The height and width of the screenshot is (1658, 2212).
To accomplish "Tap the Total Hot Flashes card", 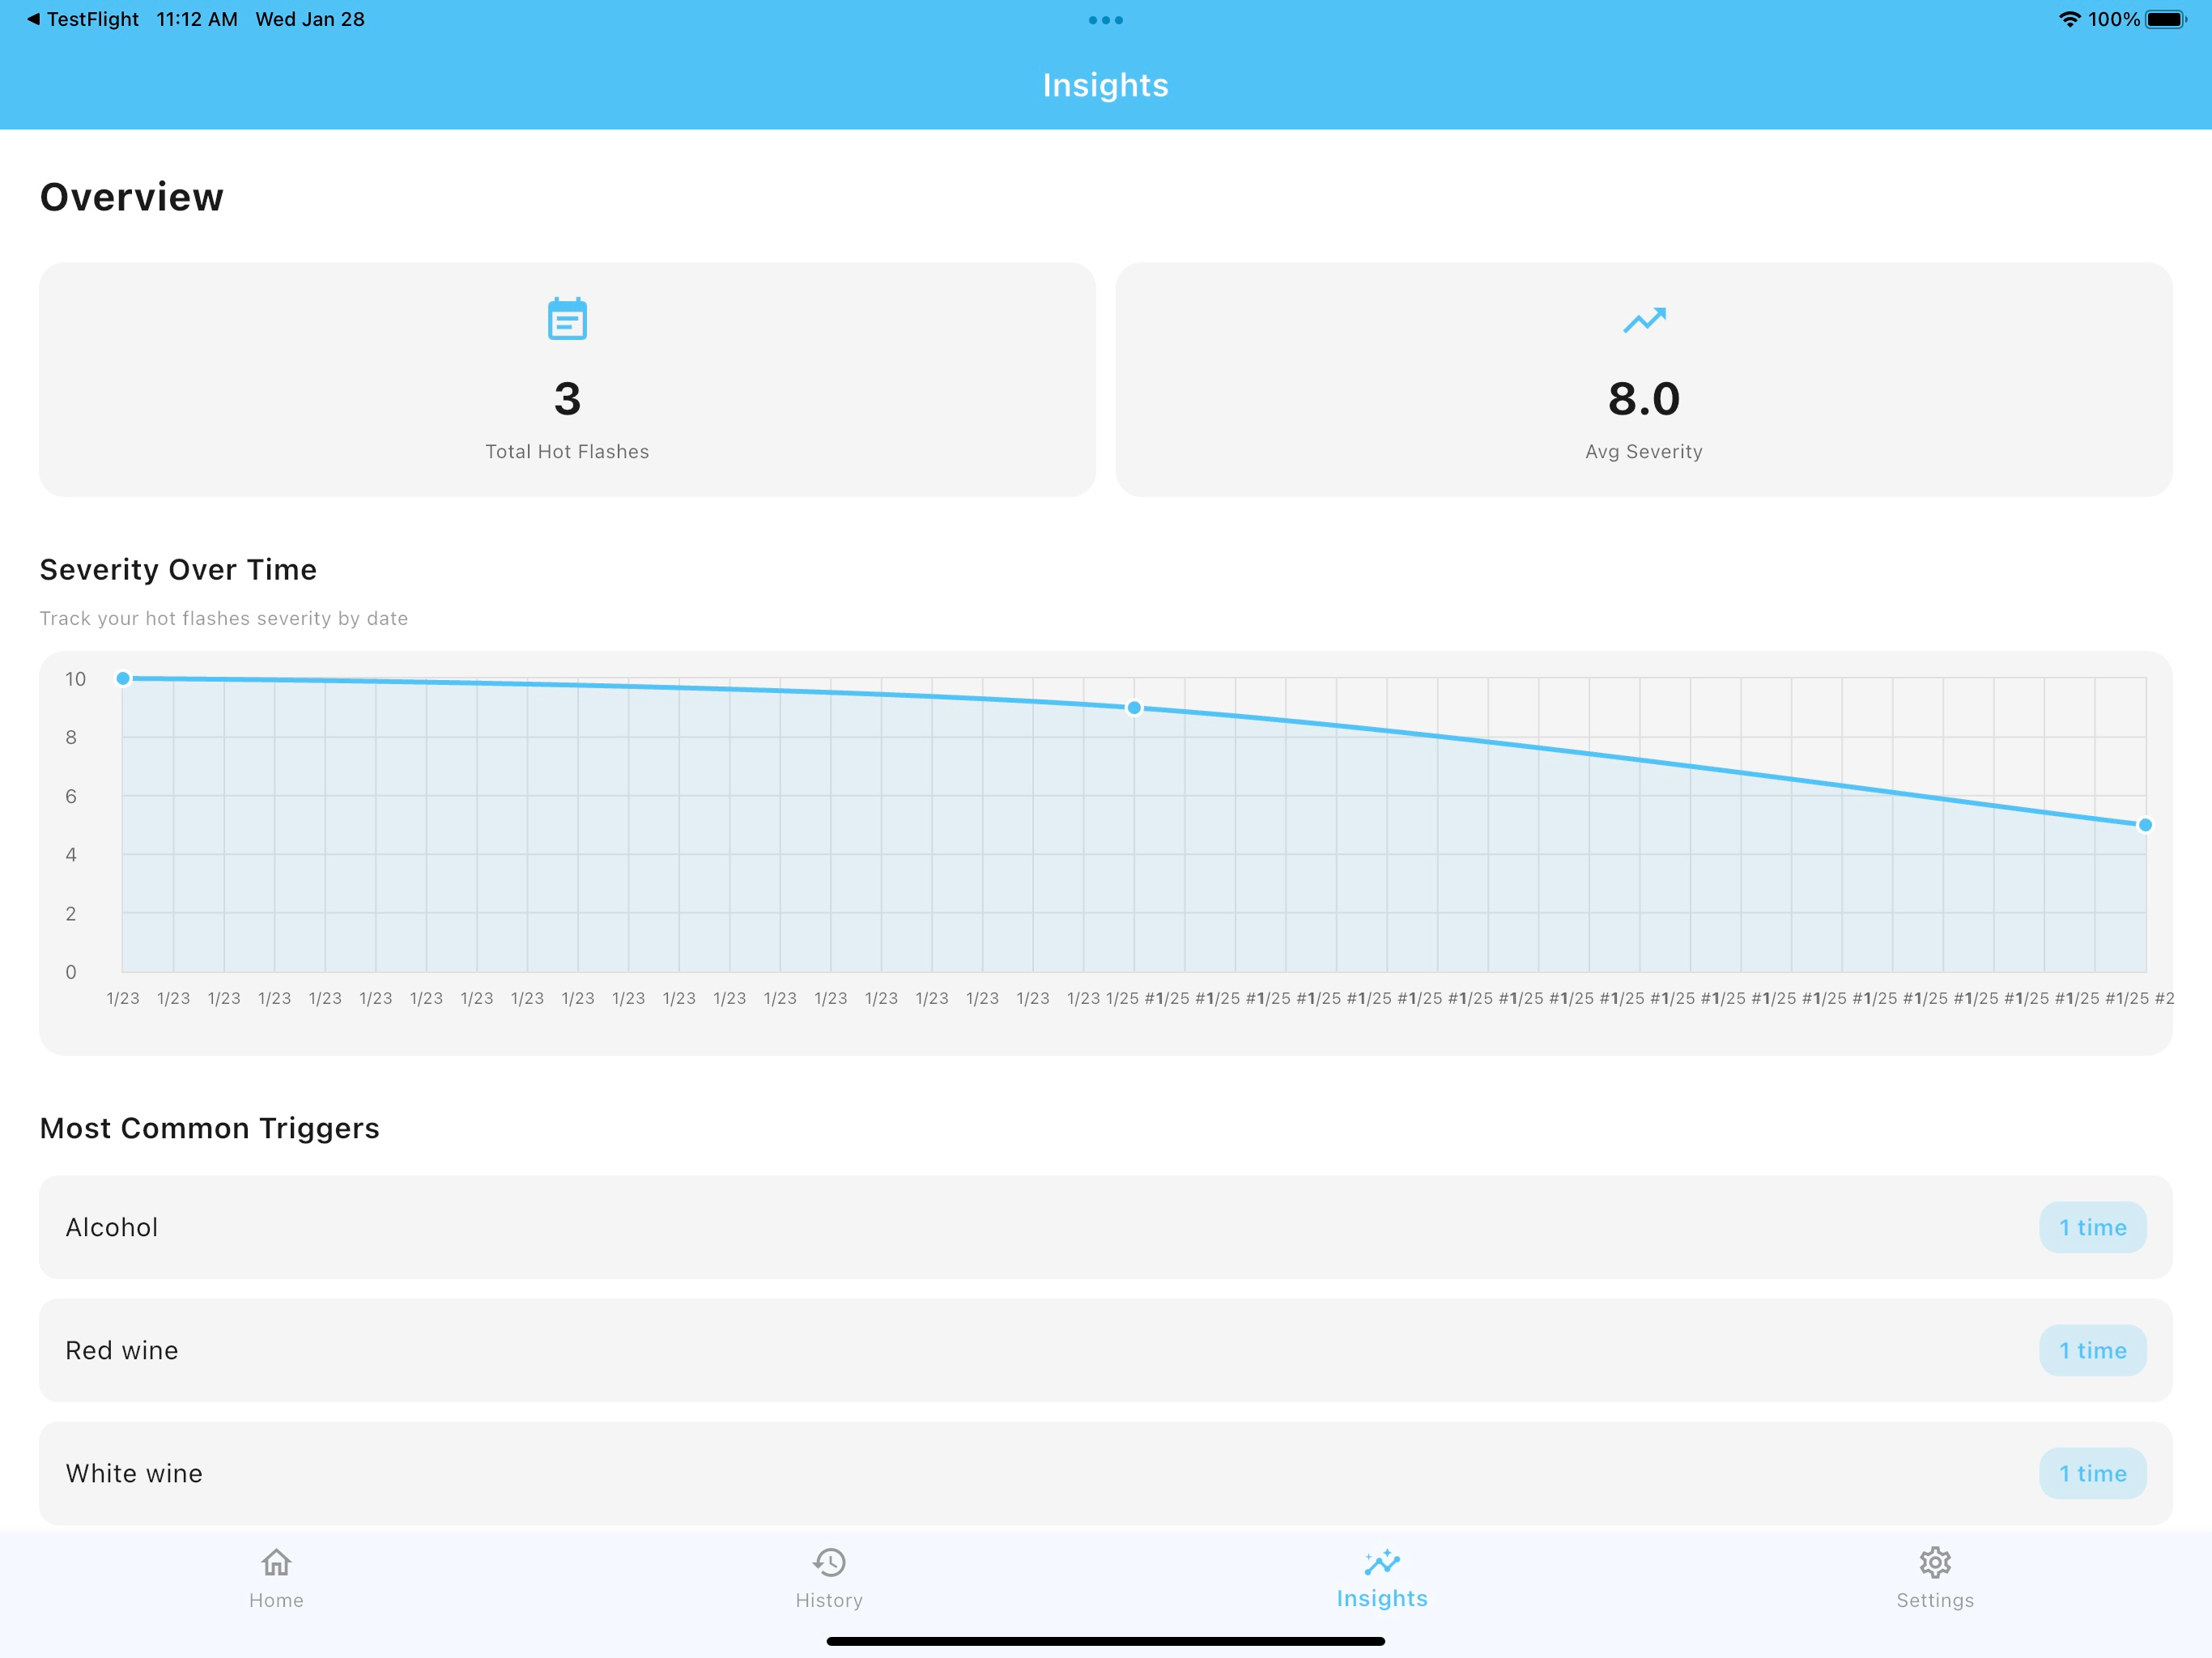I will 567,380.
